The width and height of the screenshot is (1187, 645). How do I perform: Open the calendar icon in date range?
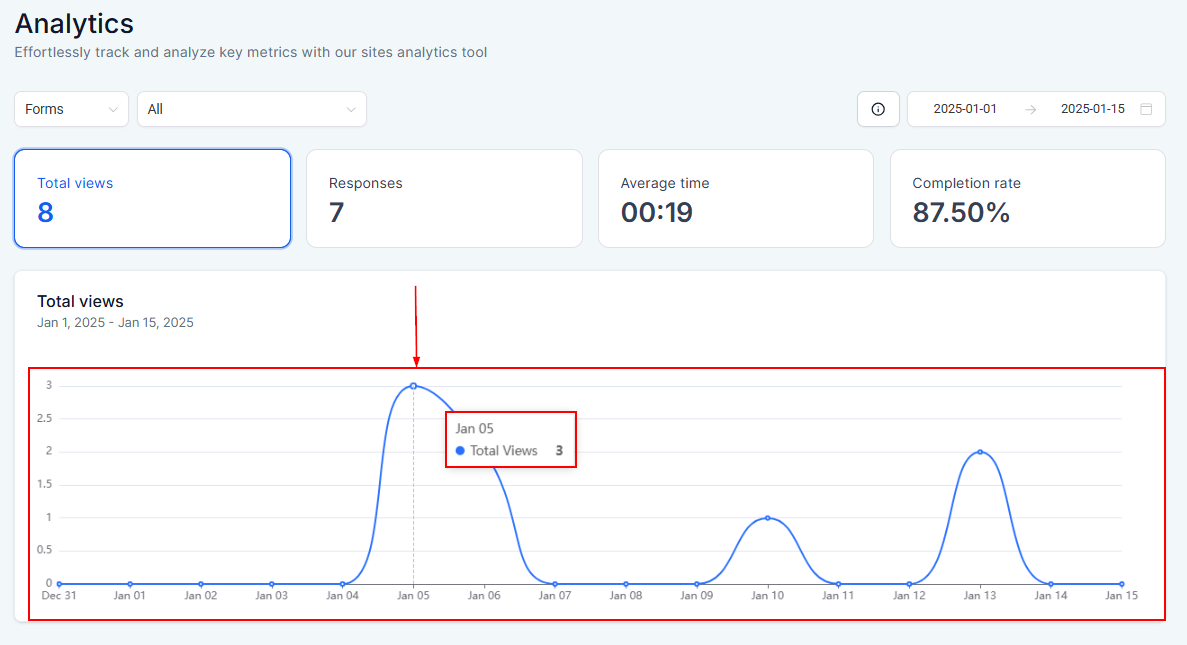tap(1146, 109)
